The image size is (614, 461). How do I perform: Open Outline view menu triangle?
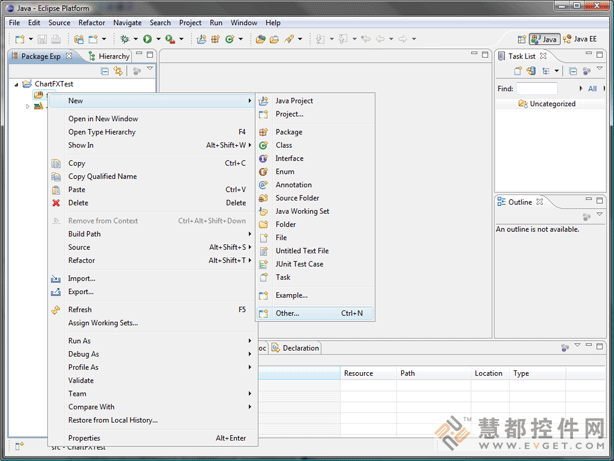pyautogui.click(x=600, y=214)
